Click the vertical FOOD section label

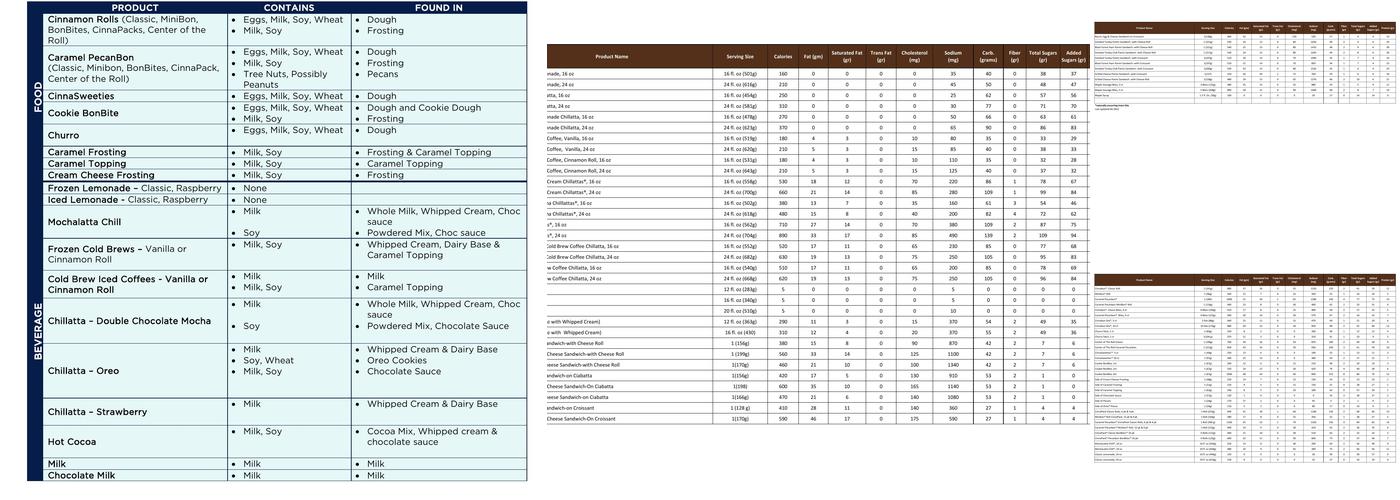coord(37,97)
